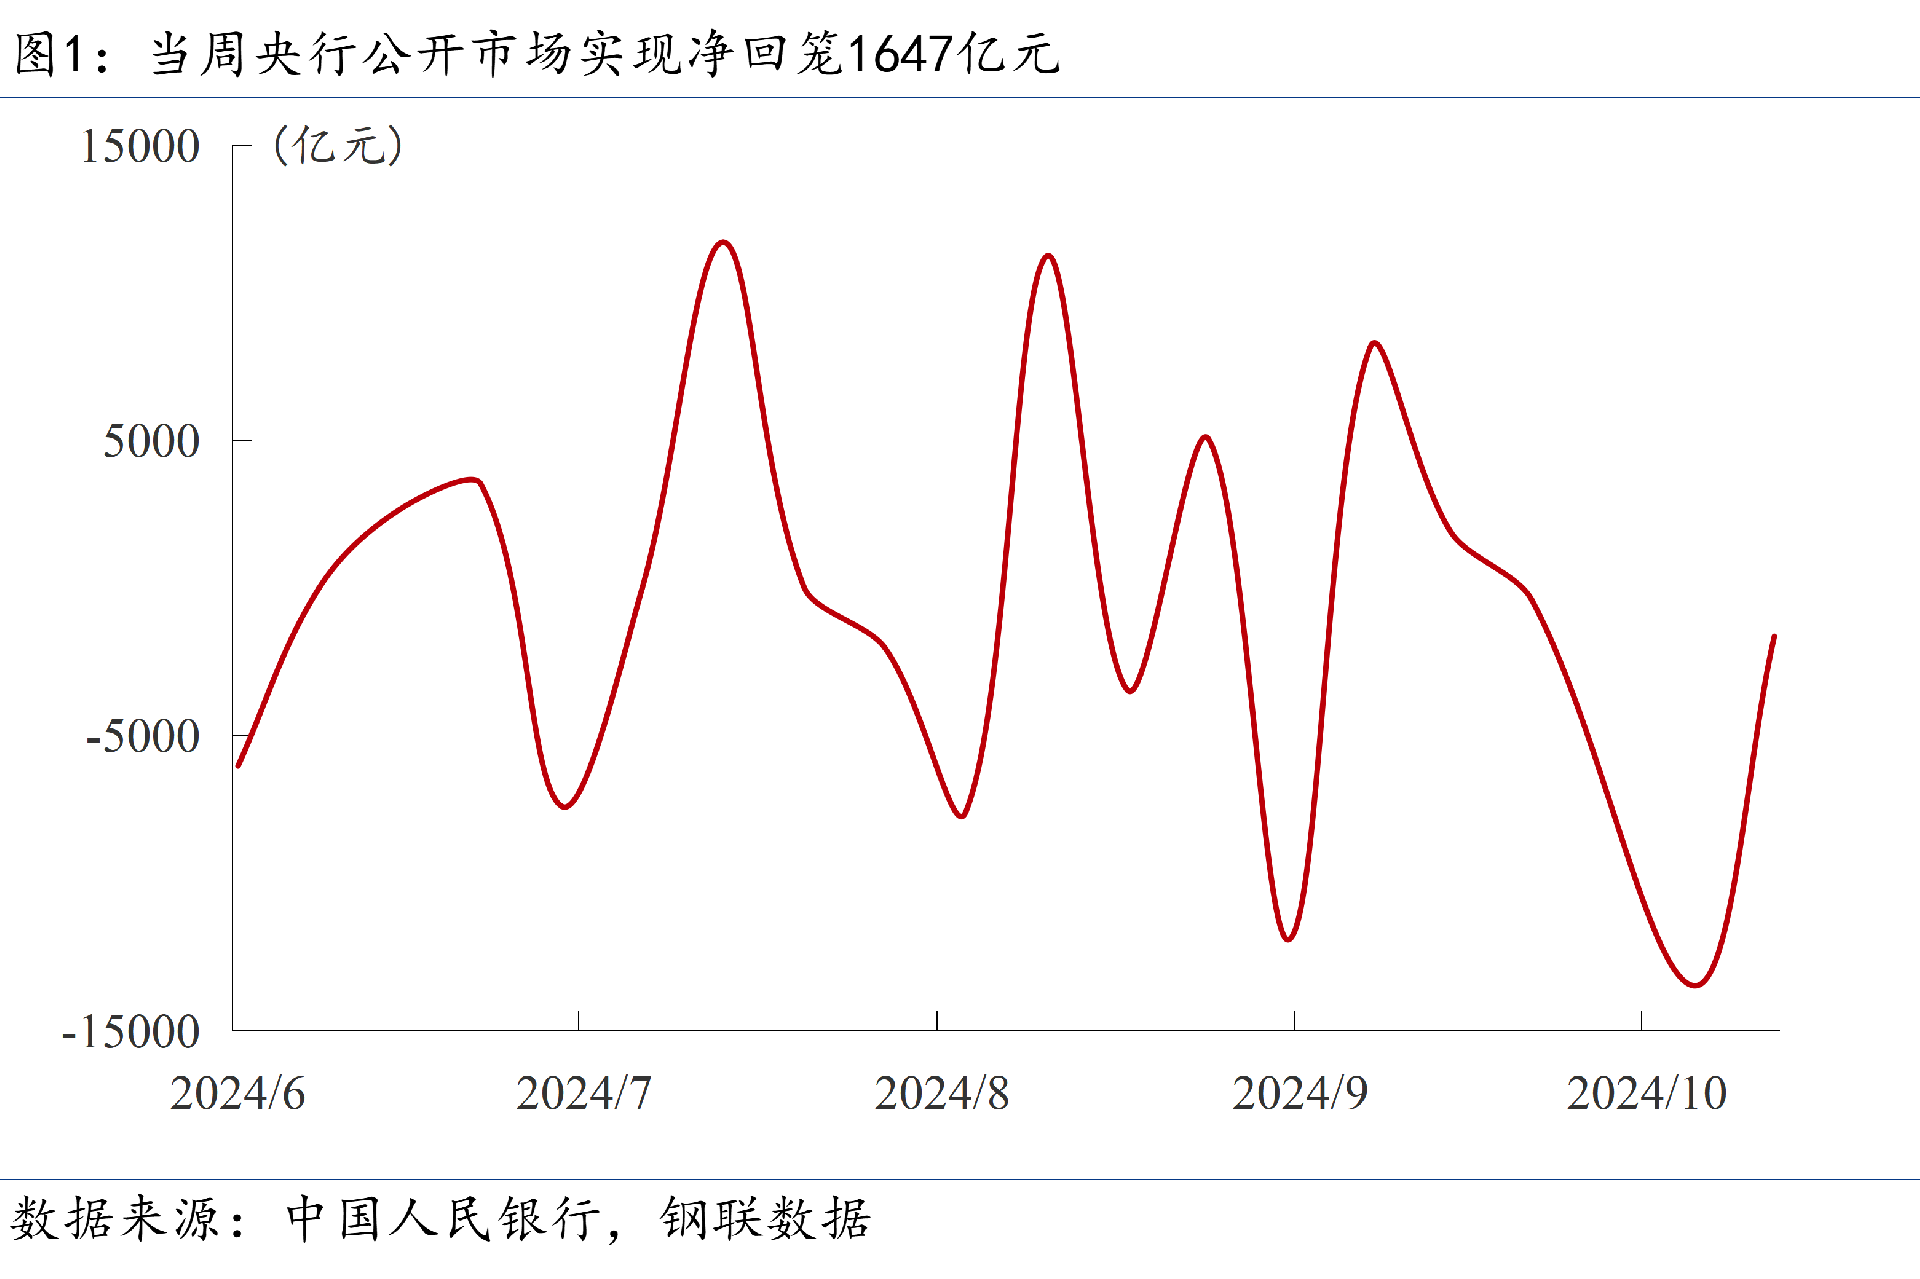Click the 2024/7 x-axis label
The width and height of the screenshot is (1920, 1279).
pos(583,1093)
